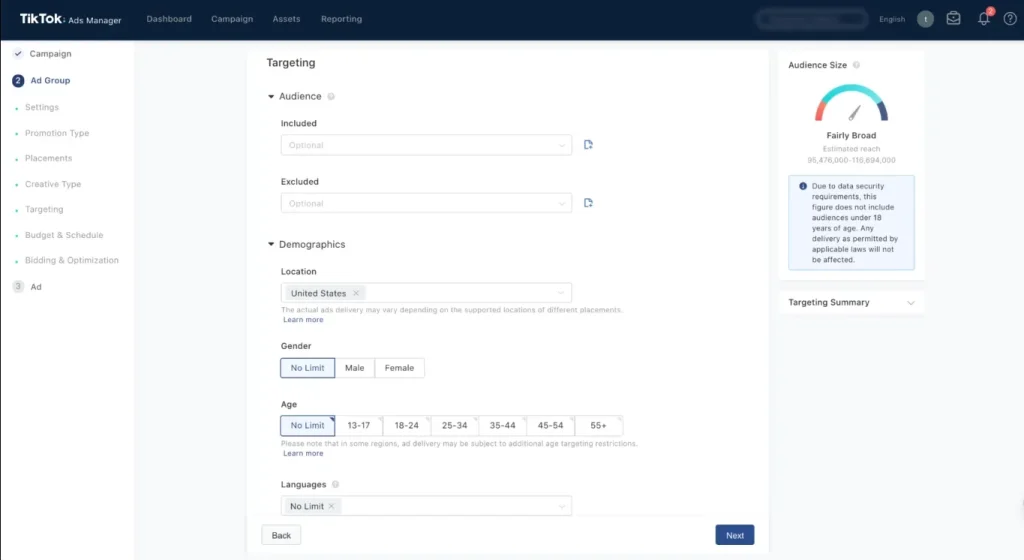
Task: Collapse the Audience section
Action: tap(271, 97)
